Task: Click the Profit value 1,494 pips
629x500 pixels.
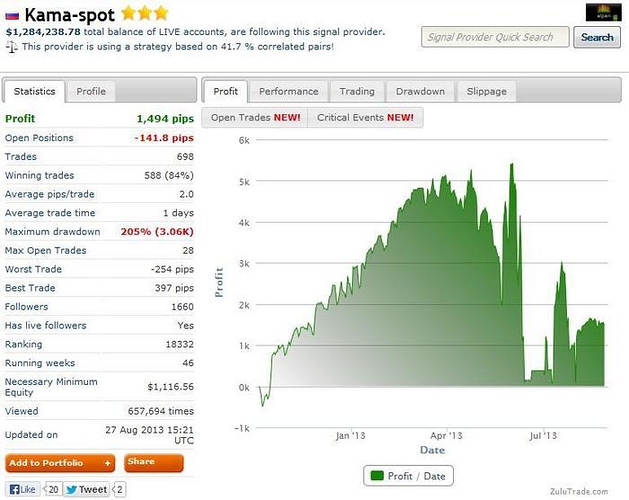Action: click(x=165, y=119)
